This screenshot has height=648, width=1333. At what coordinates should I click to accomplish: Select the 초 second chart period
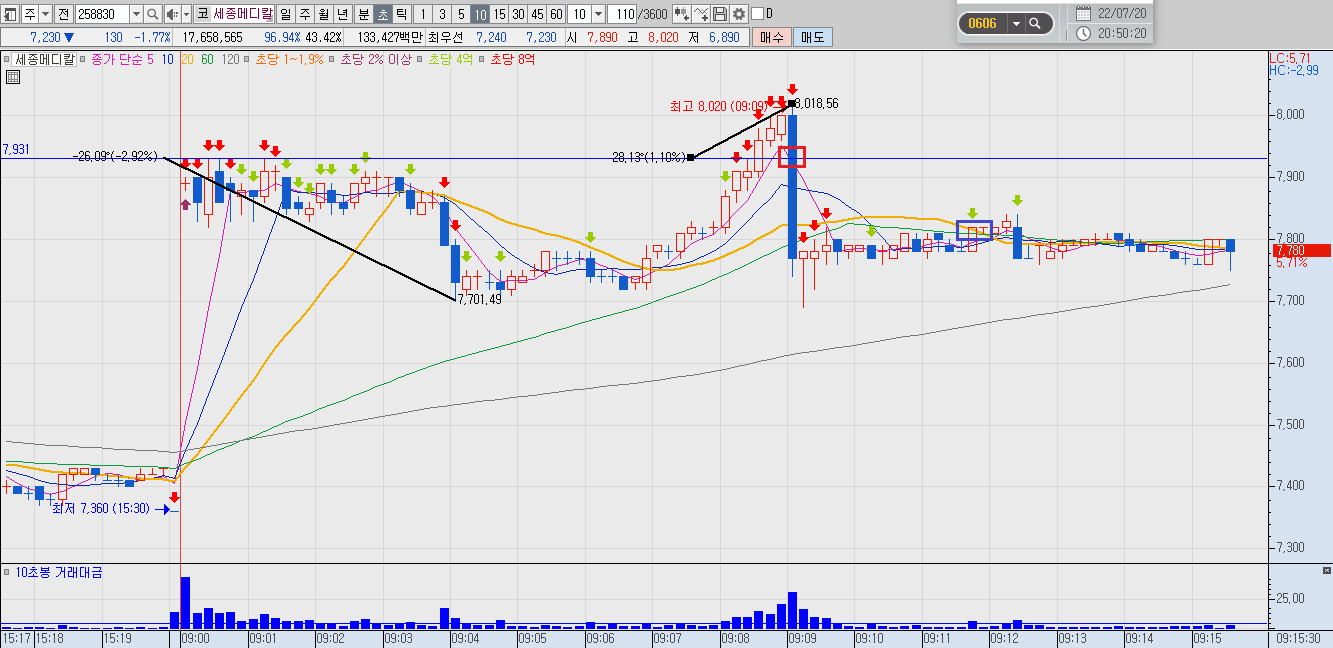click(x=382, y=14)
